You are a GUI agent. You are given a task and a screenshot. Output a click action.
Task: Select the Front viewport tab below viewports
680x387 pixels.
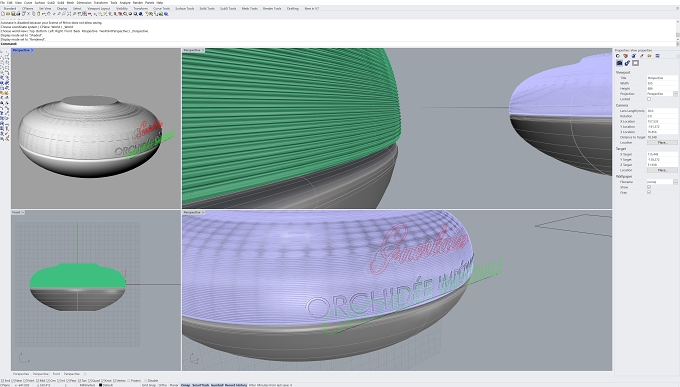(56, 374)
